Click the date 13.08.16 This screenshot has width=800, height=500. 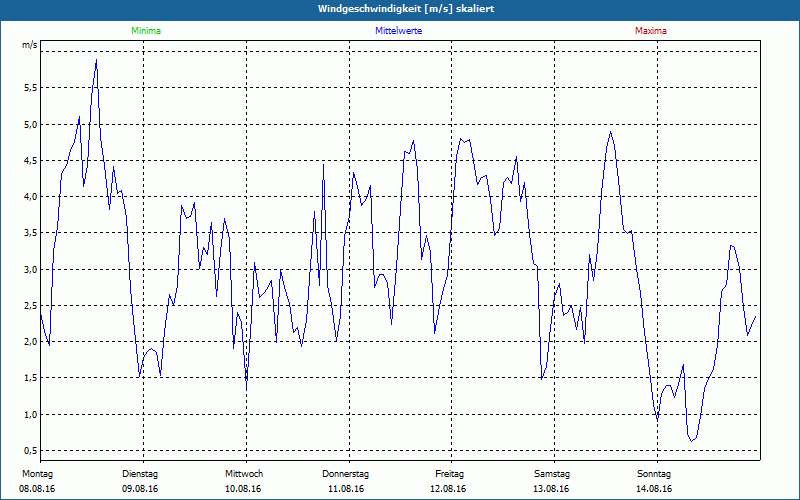pos(551,489)
